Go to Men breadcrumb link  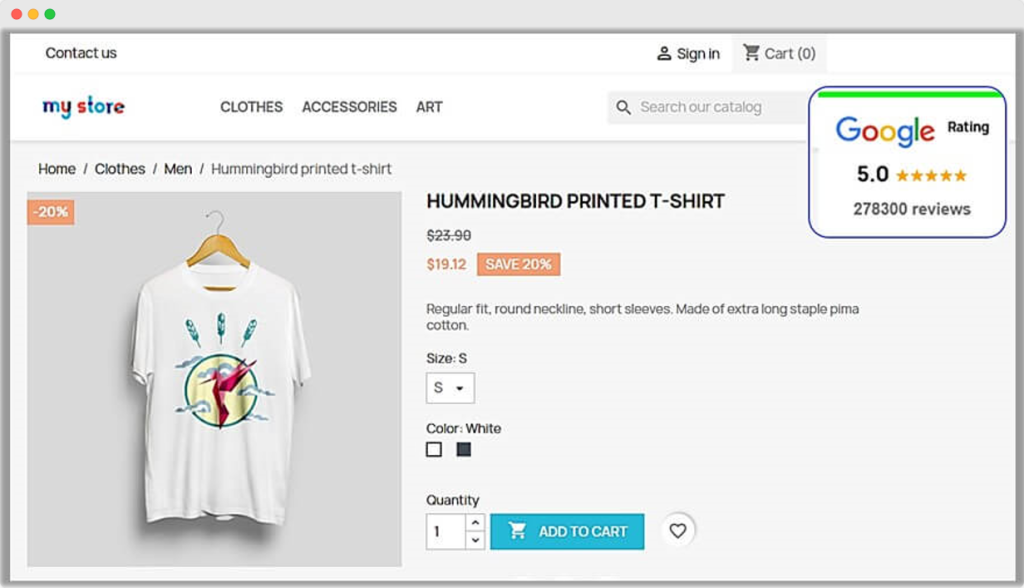coord(178,169)
